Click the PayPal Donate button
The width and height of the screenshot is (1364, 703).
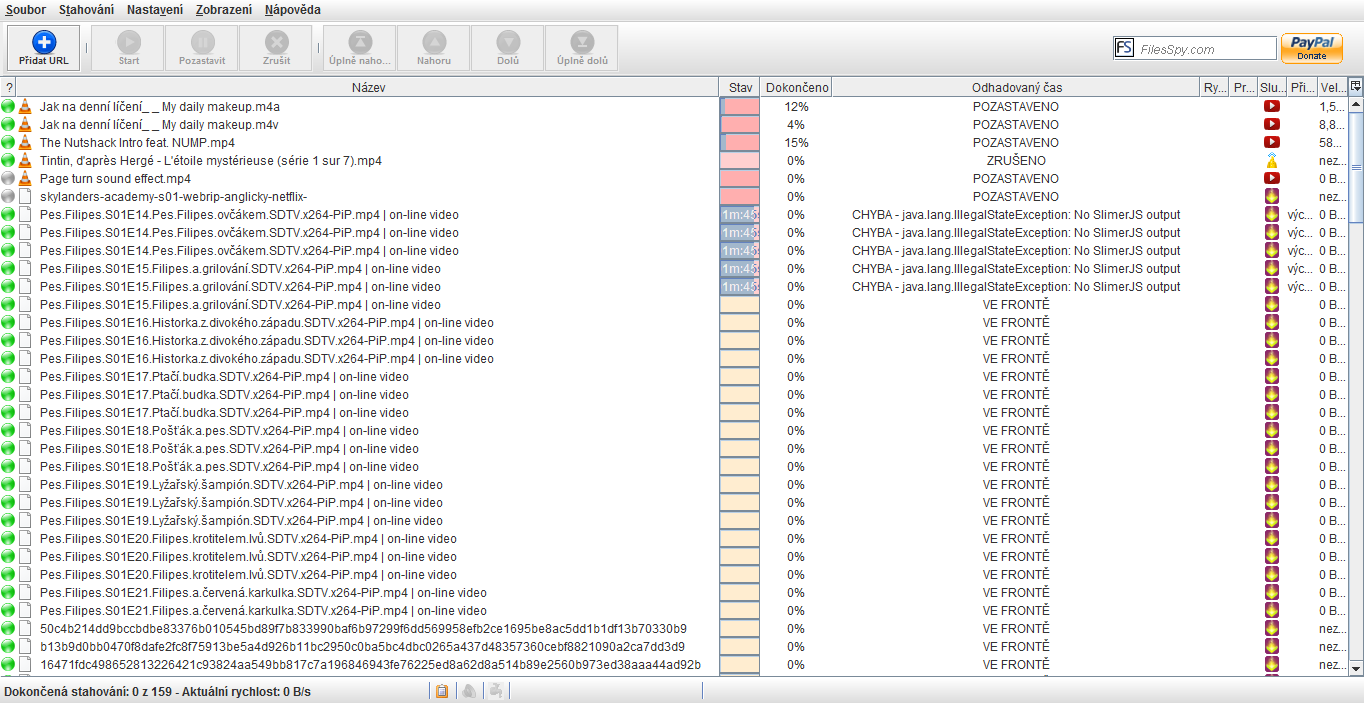pyautogui.click(x=1311, y=48)
